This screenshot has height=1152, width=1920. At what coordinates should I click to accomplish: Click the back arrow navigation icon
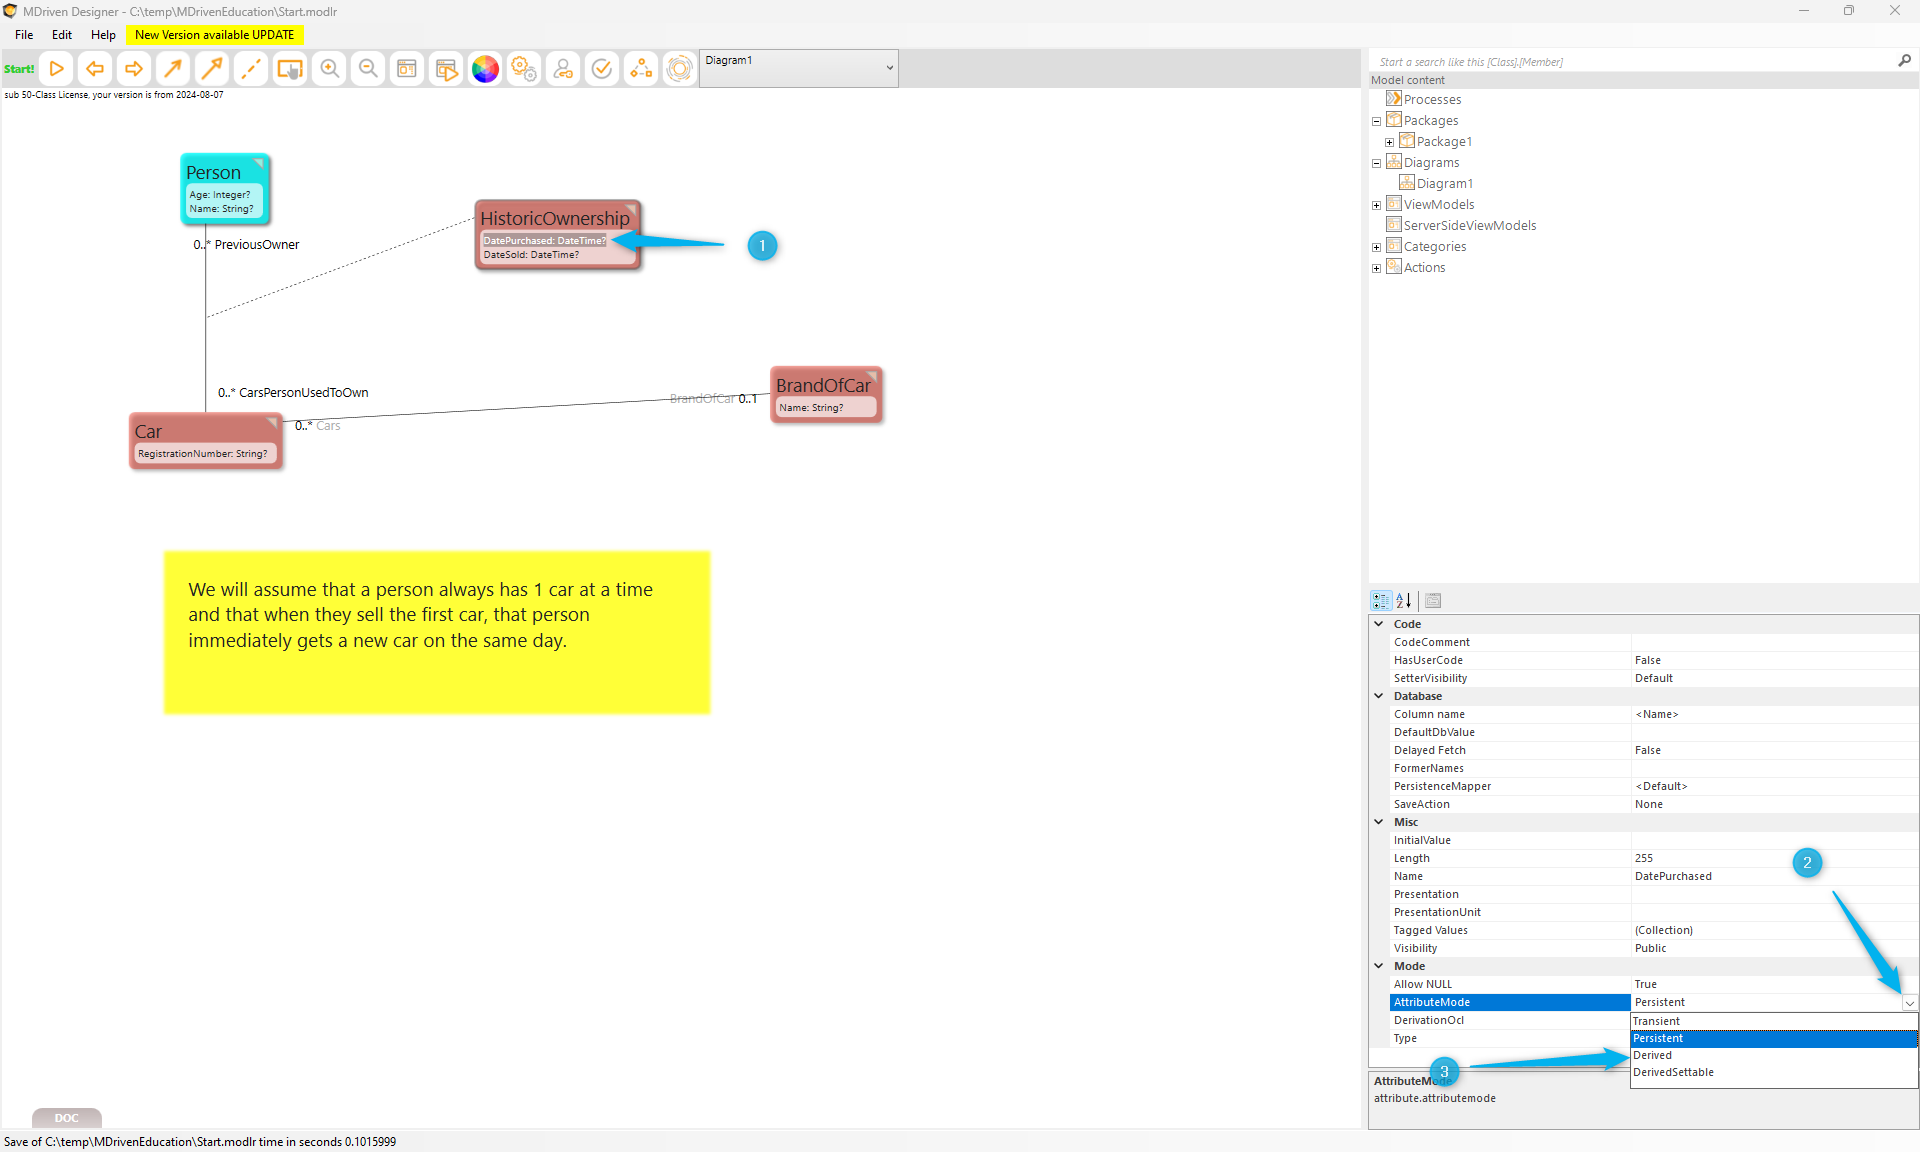point(95,69)
